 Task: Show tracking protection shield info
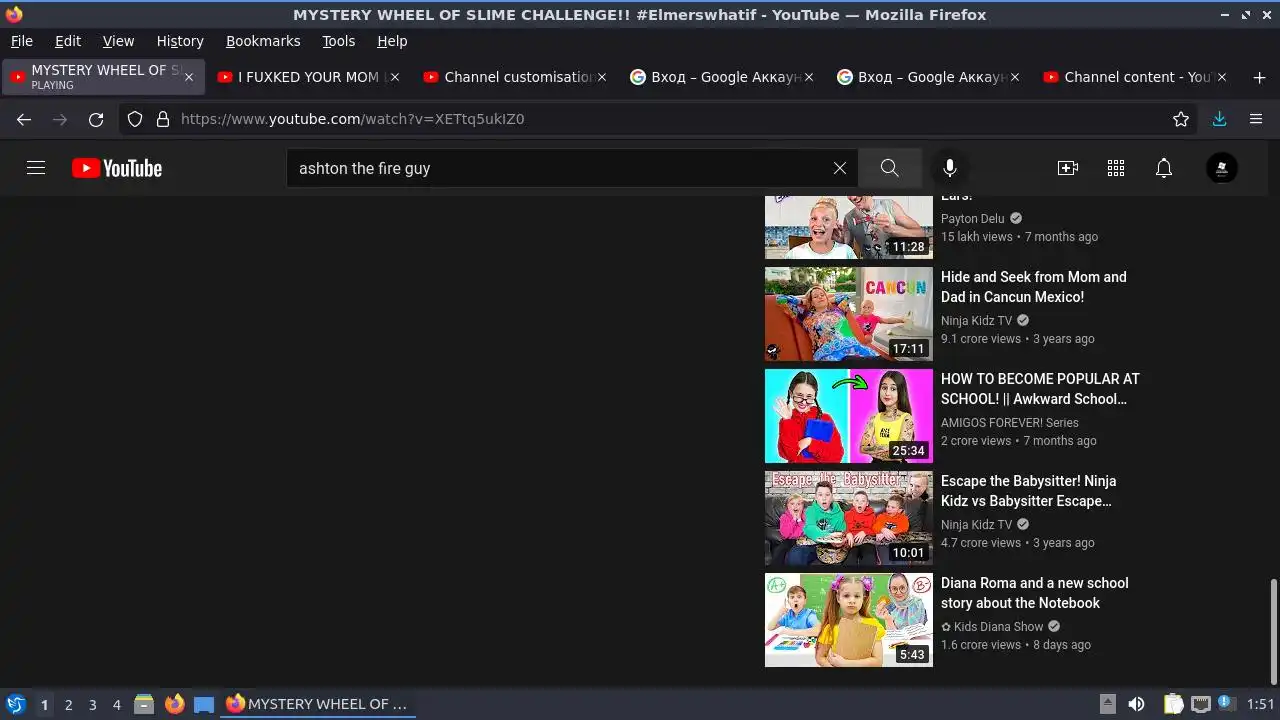(x=135, y=119)
